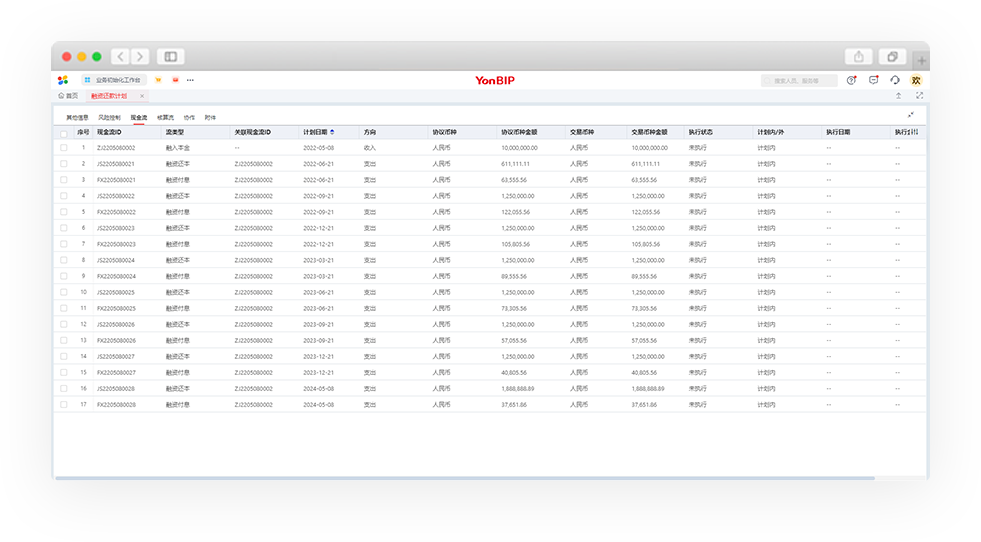The image size is (981, 542).
Task: Check the checkbox for row 16 JS2205080028
Action: click(64, 389)
